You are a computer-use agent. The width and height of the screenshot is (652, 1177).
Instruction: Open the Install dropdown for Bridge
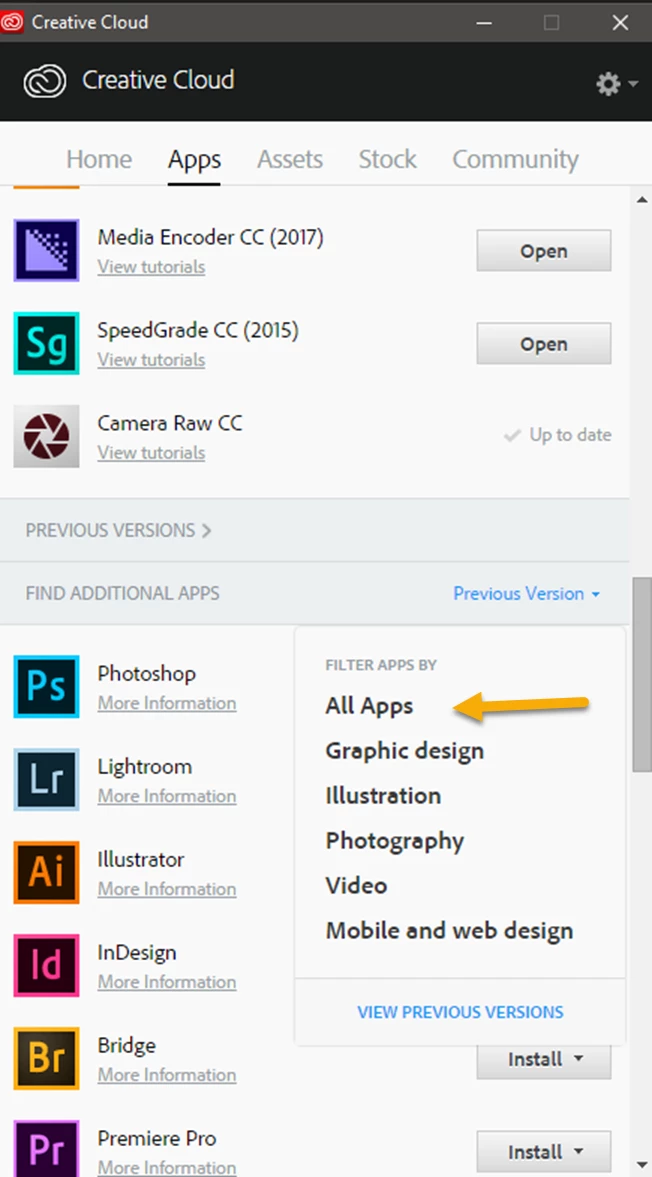click(x=544, y=1061)
